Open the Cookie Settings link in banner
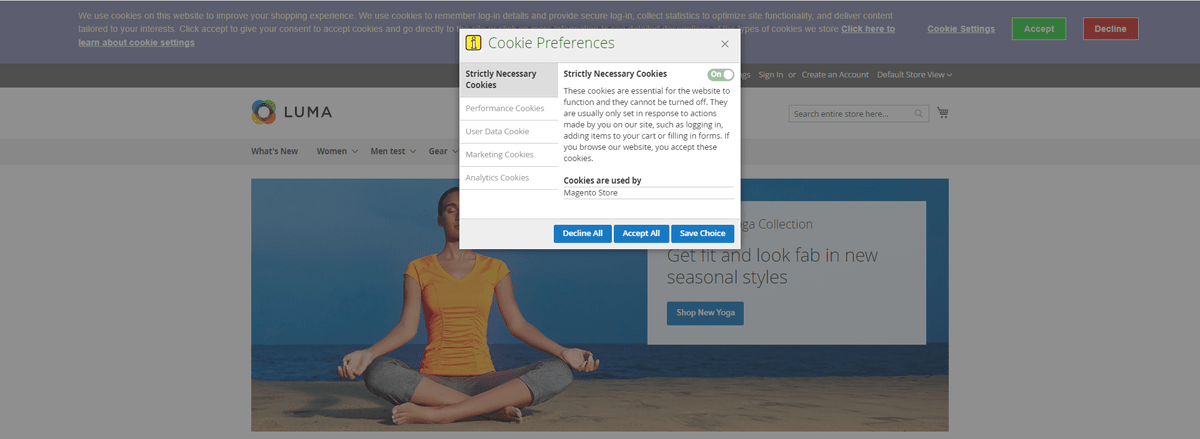The image size is (1200, 439). click(960, 29)
